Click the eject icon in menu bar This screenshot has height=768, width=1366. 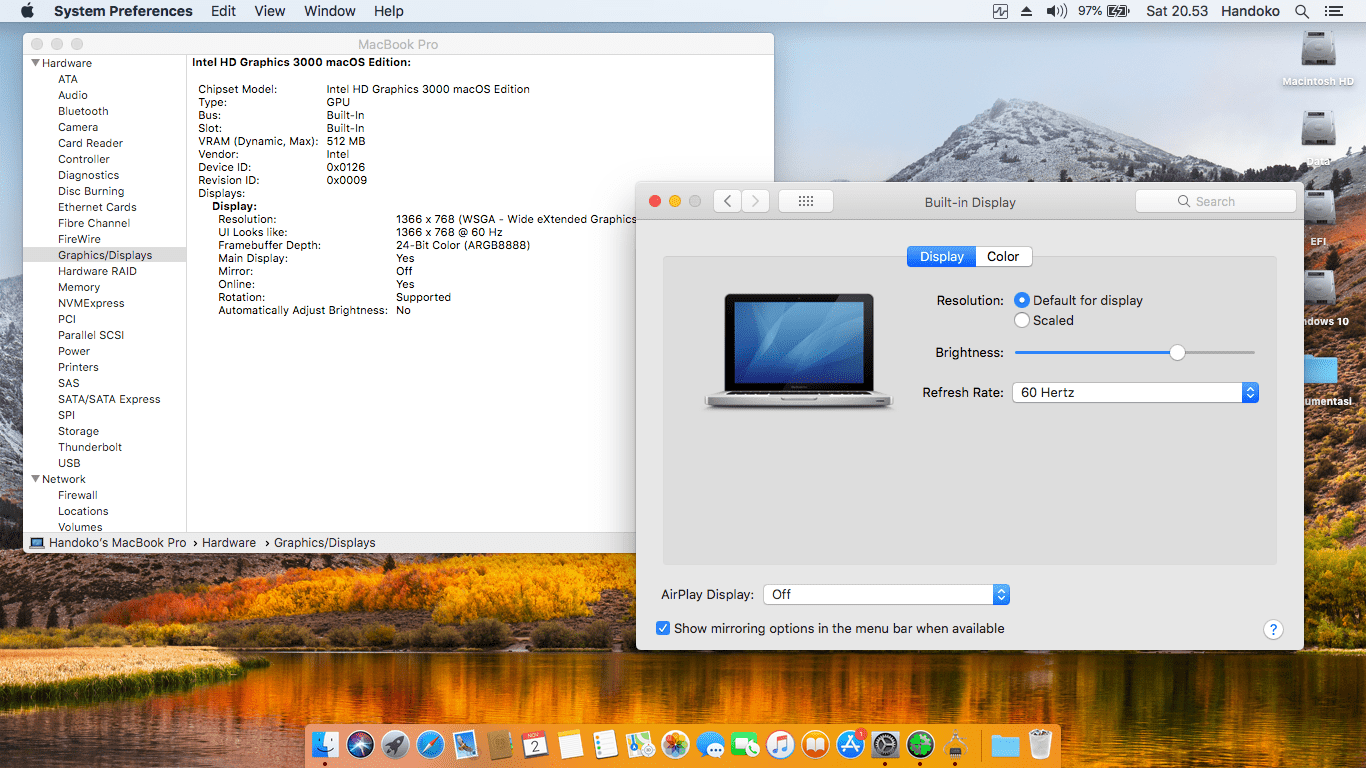pos(1027,11)
